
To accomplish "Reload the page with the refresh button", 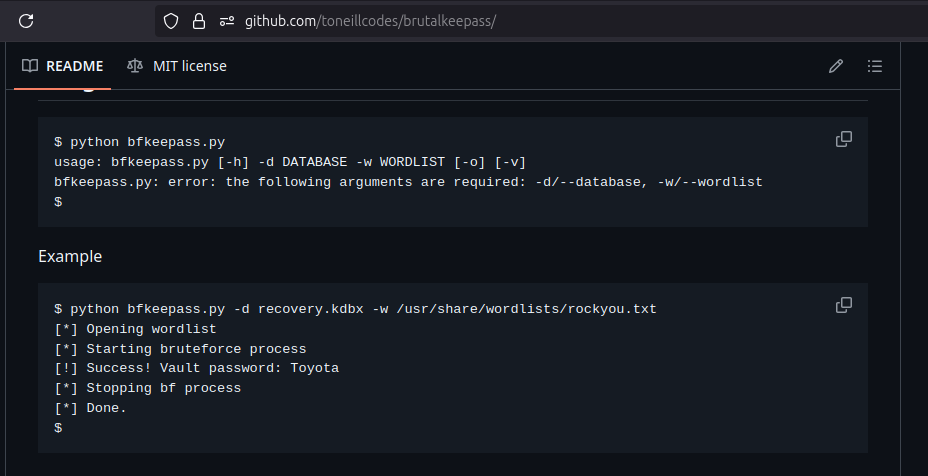I will (x=27, y=20).
